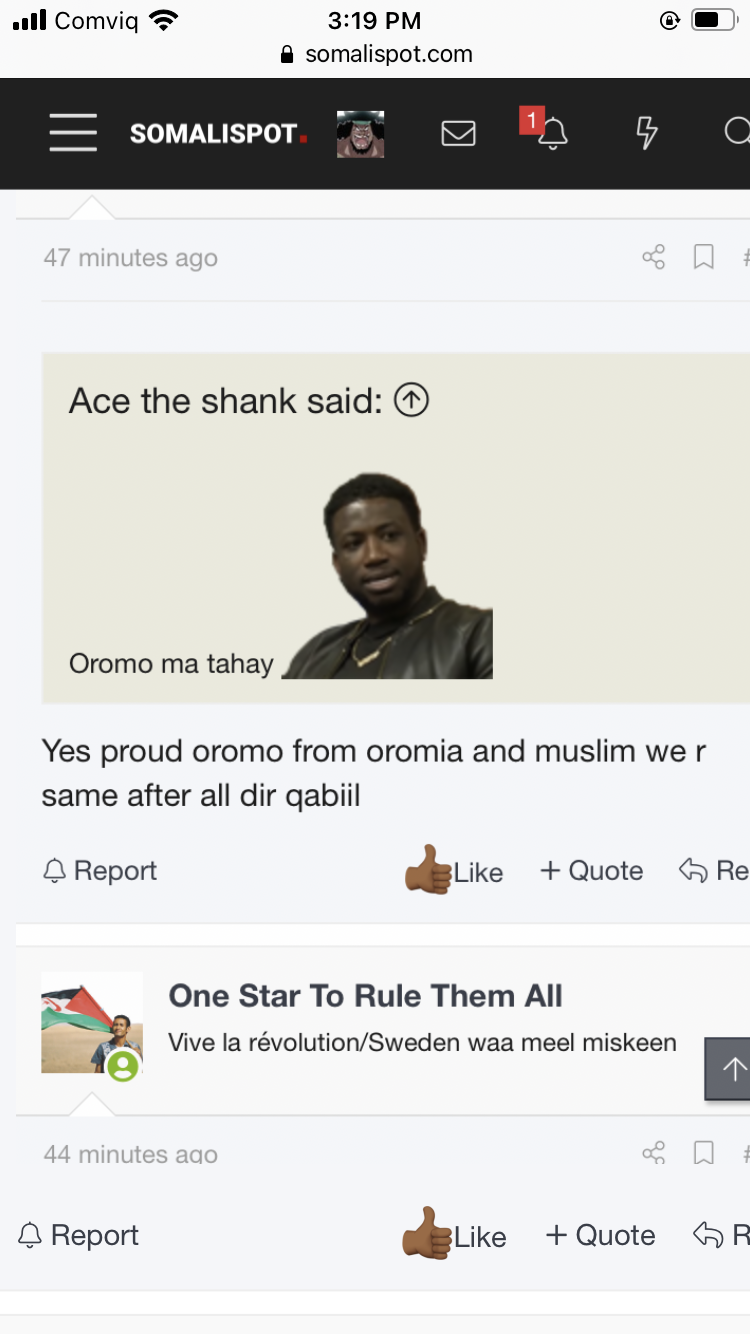Screen dimensions: 750x1334
Task: Share the post from 44 minutes ago
Action: [653, 1154]
